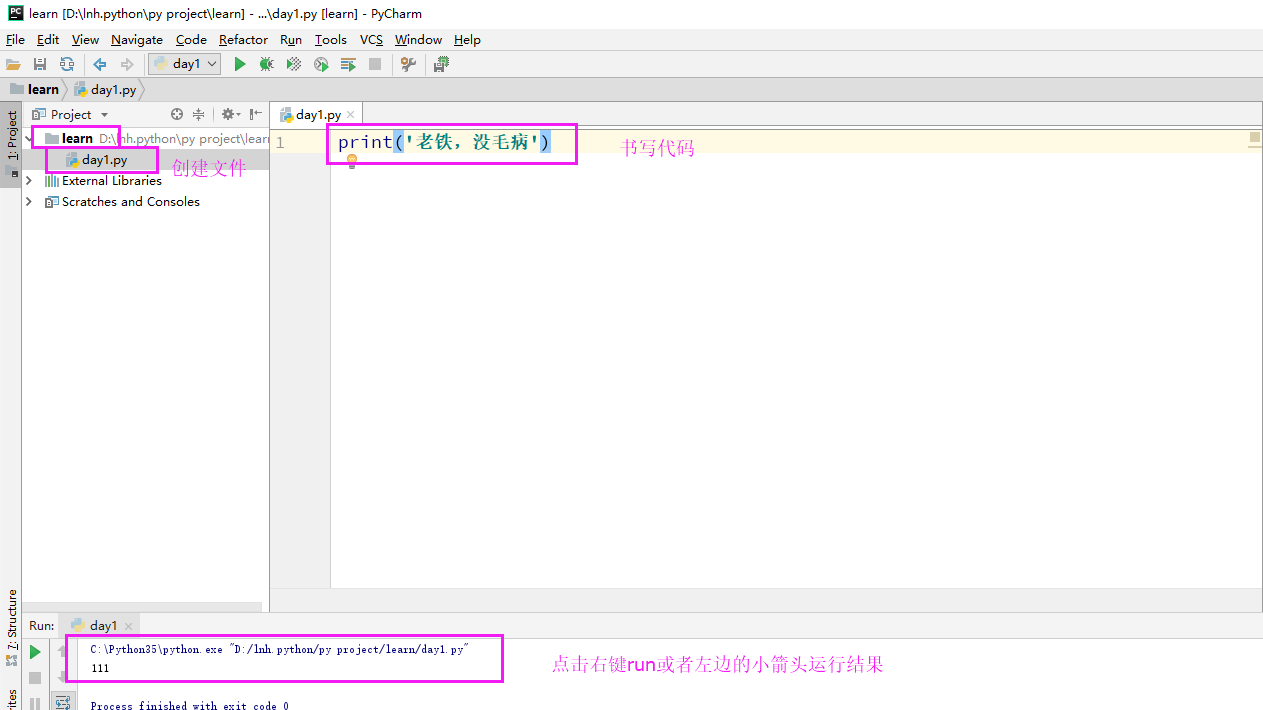Expand Scratches and Consoles node
The image size is (1263, 710).
(x=28, y=202)
